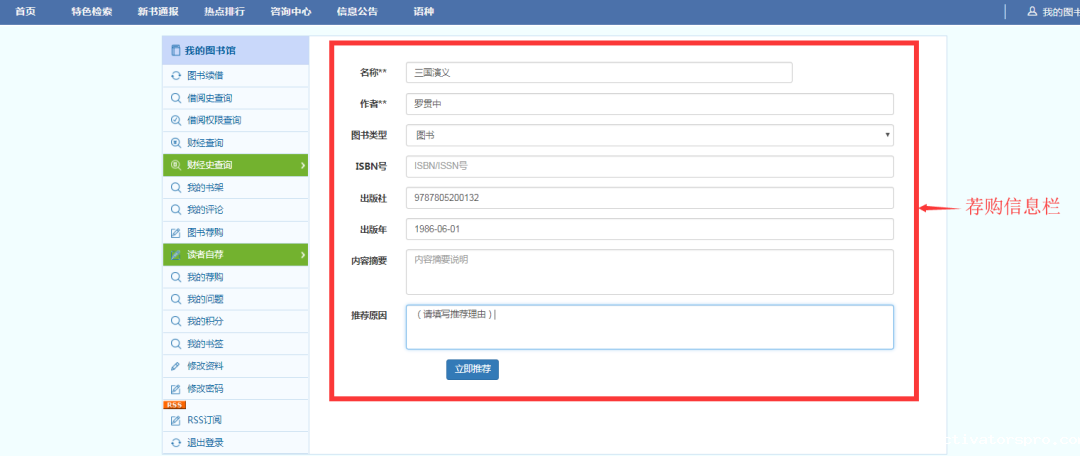
Task: Open the 热点排行 menu
Action: tap(224, 12)
